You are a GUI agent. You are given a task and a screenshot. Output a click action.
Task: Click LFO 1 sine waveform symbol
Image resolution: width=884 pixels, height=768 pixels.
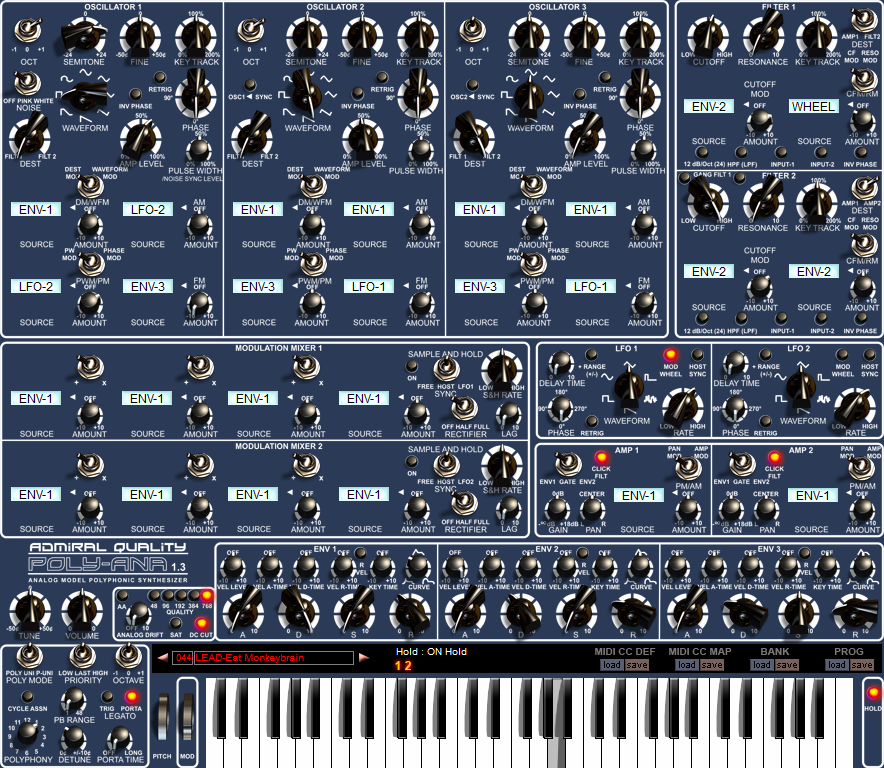(607, 377)
